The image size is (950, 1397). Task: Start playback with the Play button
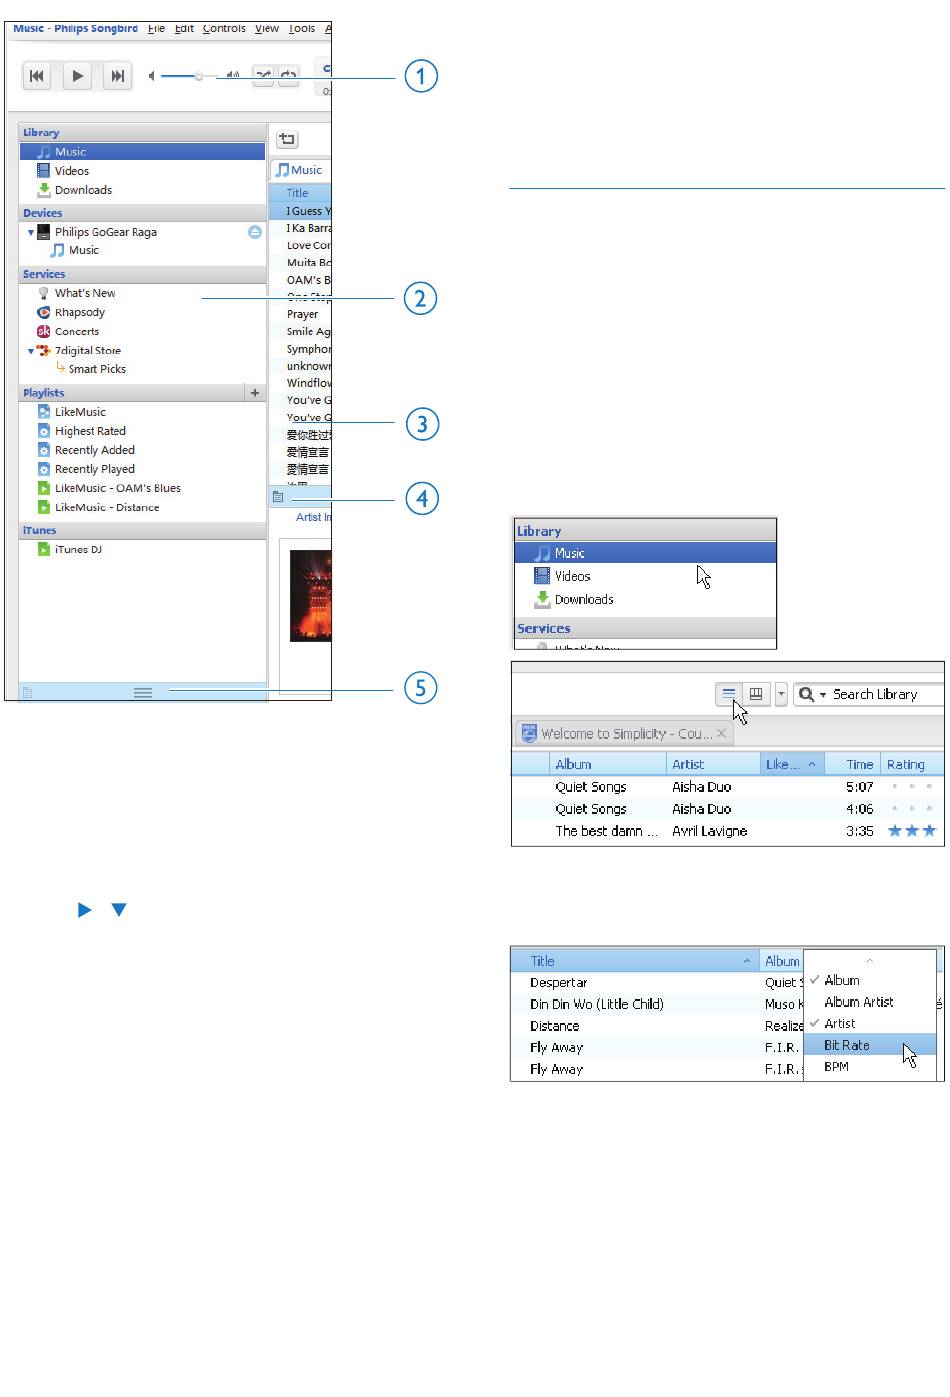77,76
